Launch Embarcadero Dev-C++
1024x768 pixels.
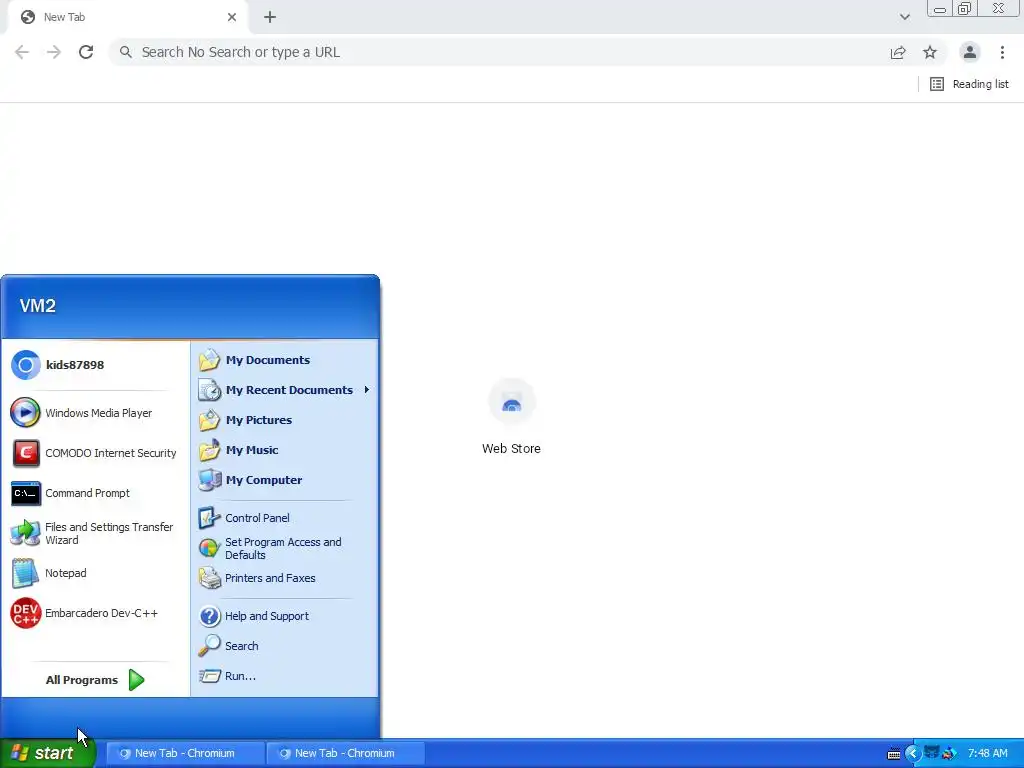94,613
